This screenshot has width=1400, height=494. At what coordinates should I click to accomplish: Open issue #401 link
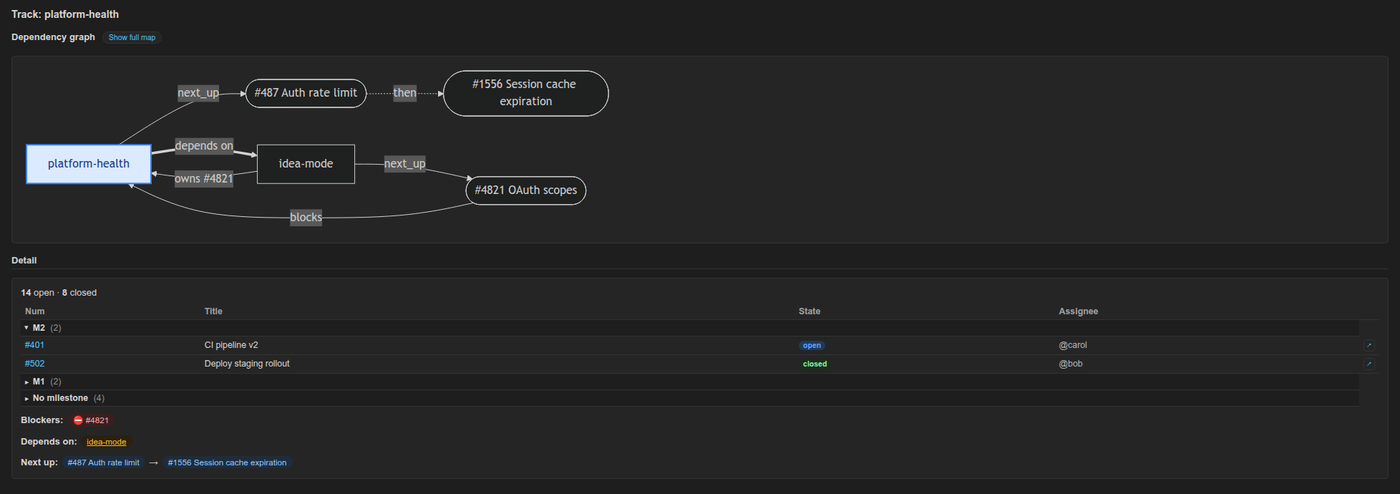35,345
